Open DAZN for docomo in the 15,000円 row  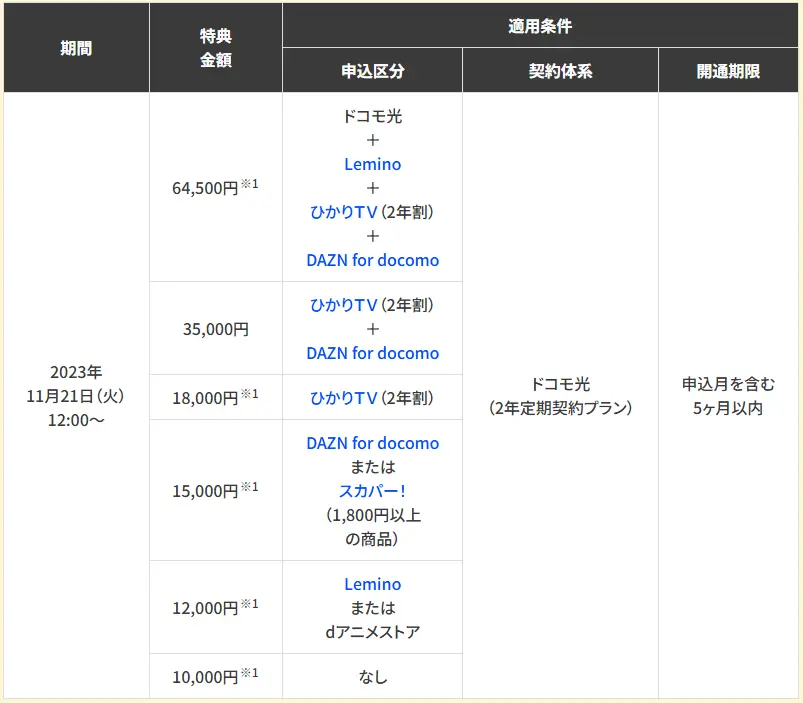372,443
